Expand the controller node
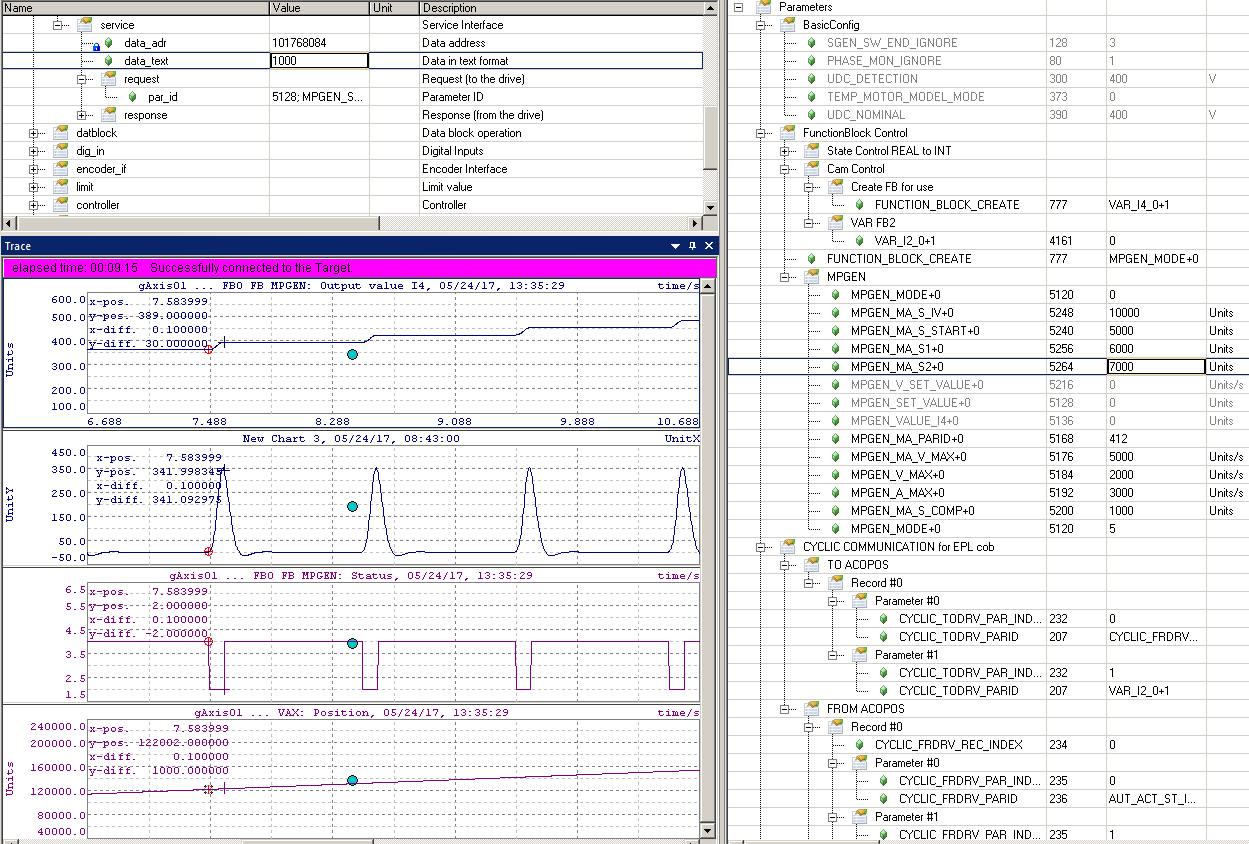Image resolution: width=1249 pixels, height=844 pixels. click(x=34, y=205)
